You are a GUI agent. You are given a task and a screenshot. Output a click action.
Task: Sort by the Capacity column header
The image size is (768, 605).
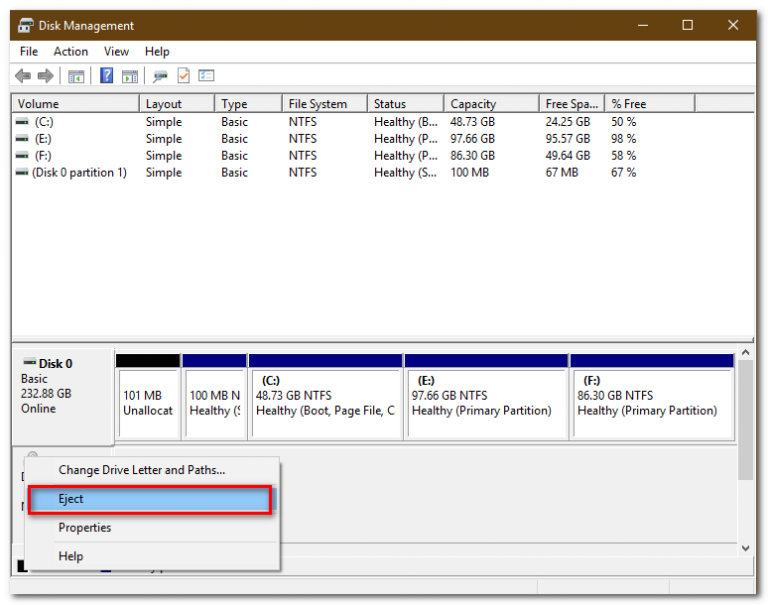[x=492, y=104]
